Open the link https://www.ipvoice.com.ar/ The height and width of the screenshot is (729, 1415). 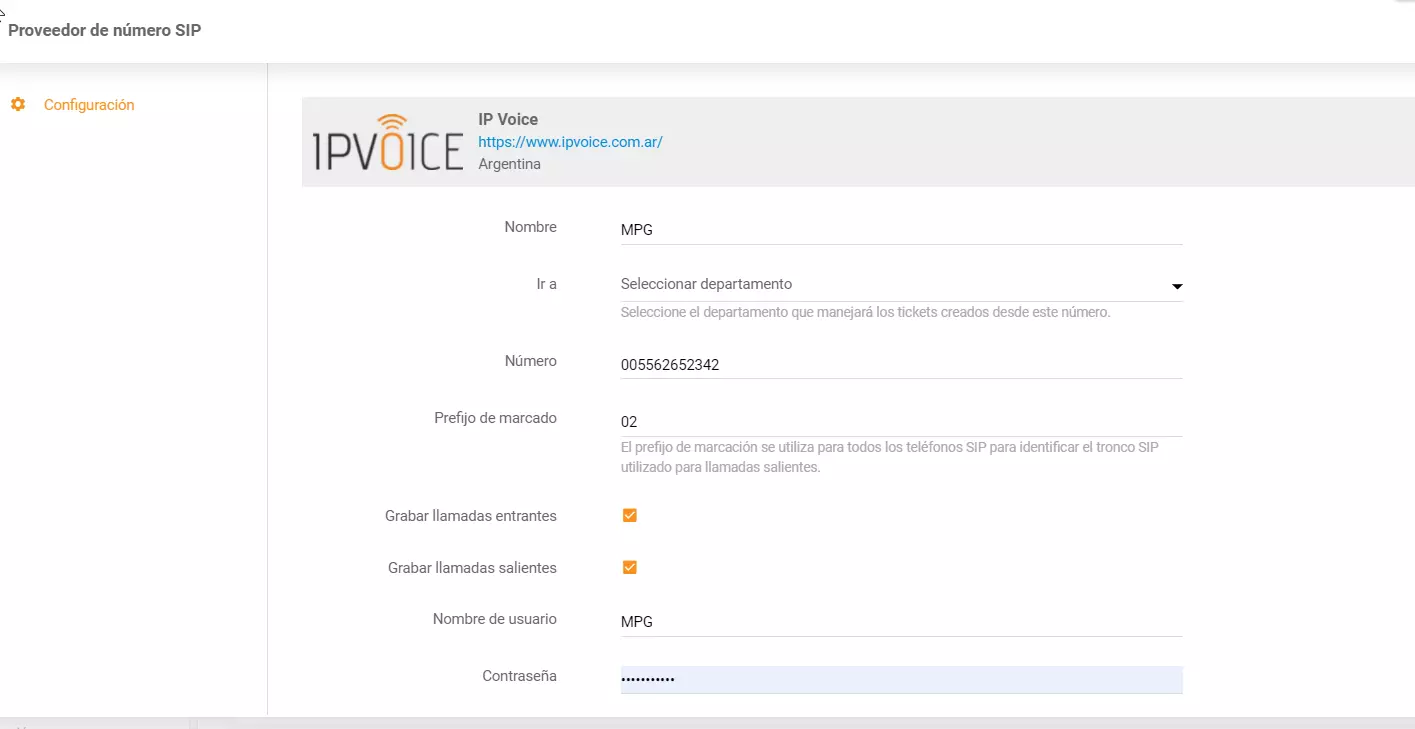point(570,141)
